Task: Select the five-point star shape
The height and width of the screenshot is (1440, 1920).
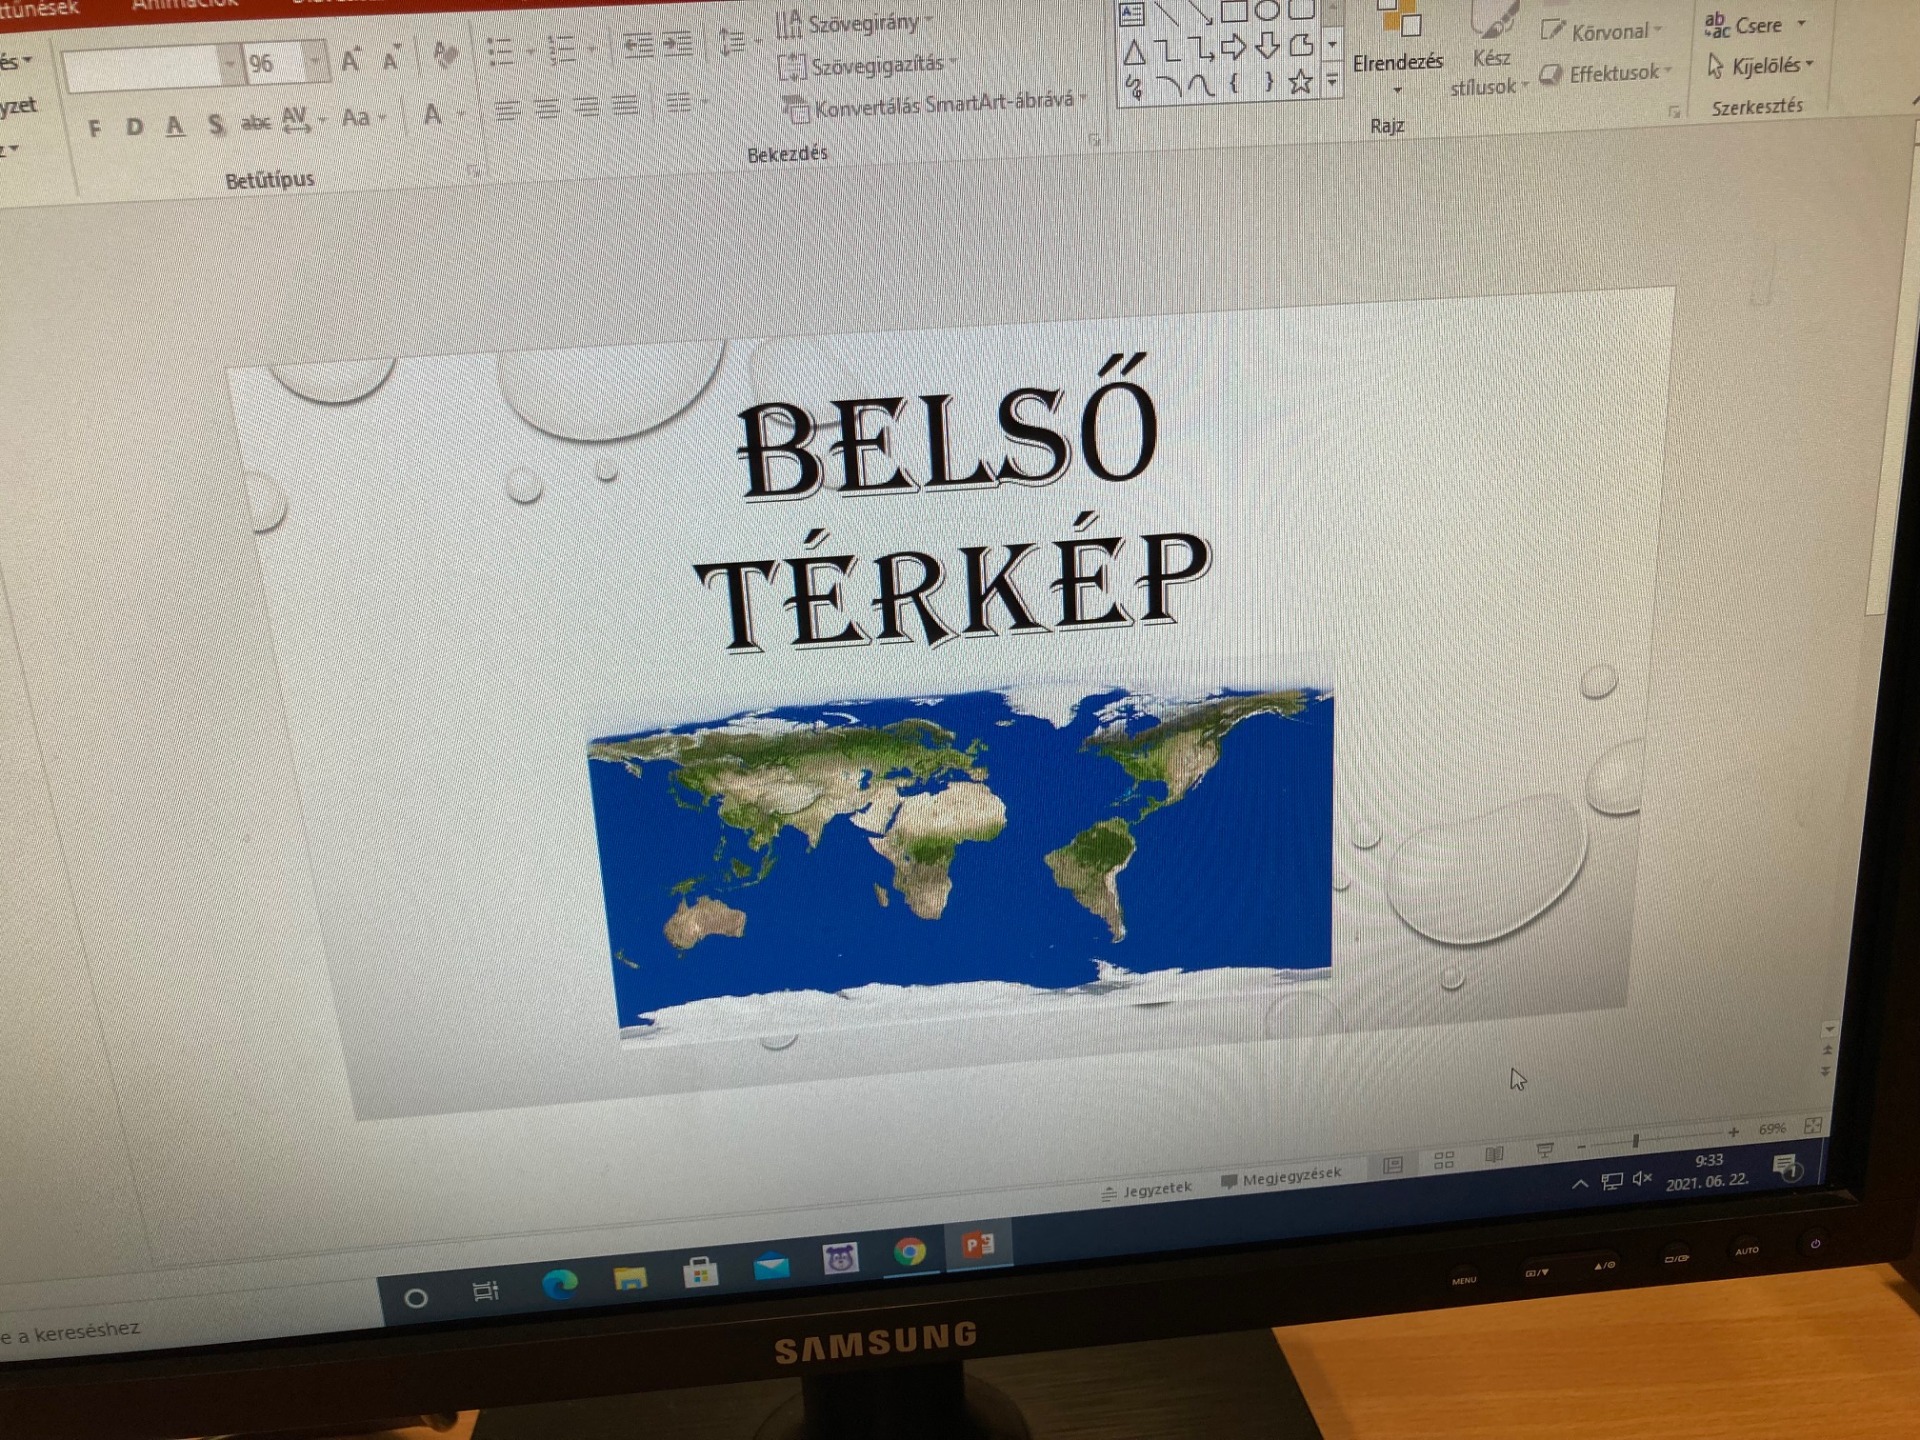Action: [1300, 80]
